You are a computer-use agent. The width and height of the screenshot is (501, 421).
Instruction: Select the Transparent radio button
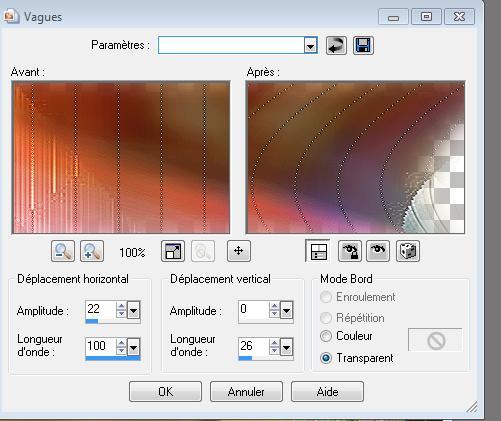[x=326, y=358]
